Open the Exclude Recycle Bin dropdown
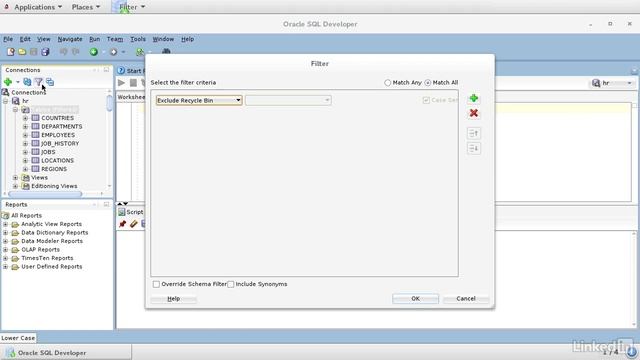 click(199, 100)
